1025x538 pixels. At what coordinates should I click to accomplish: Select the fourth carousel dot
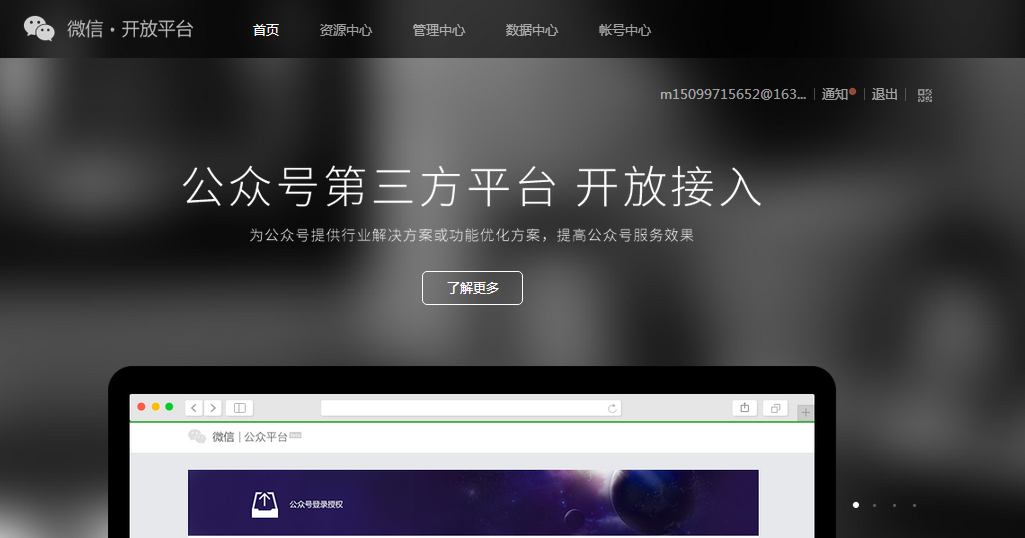pyautogui.click(x=914, y=505)
